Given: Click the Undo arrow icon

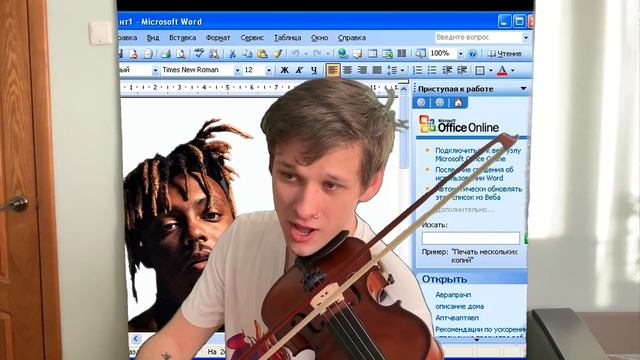Looking at the screenshot, I should [296, 53].
